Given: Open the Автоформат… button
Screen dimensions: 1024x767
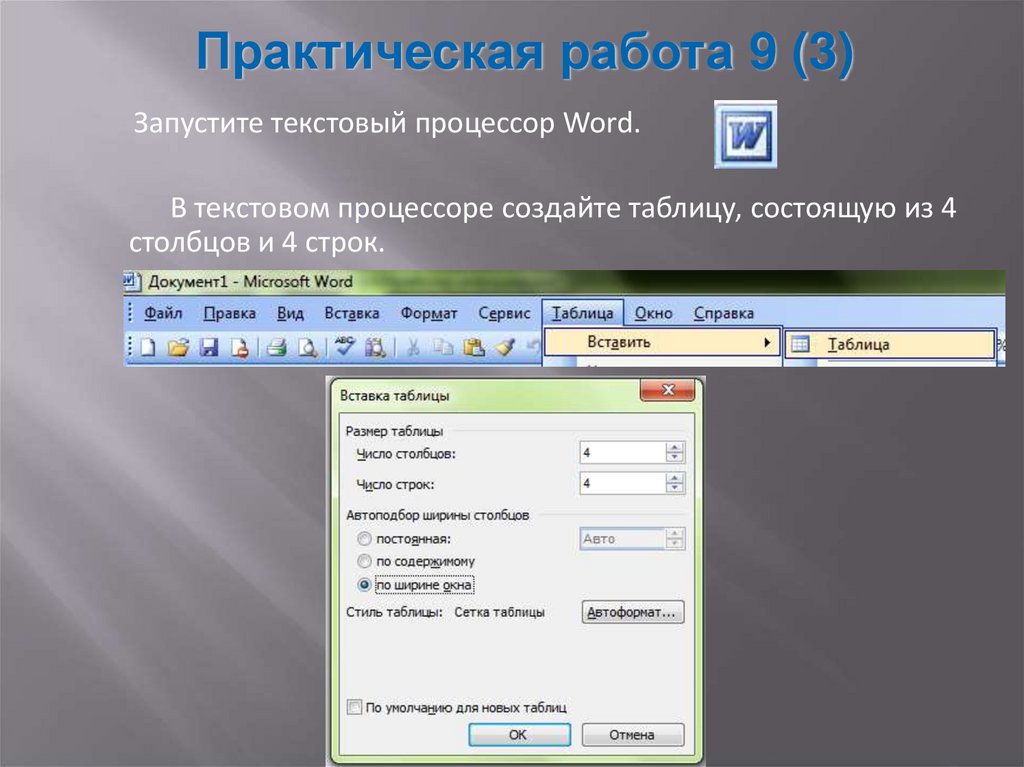Looking at the screenshot, I should point(632,612).
